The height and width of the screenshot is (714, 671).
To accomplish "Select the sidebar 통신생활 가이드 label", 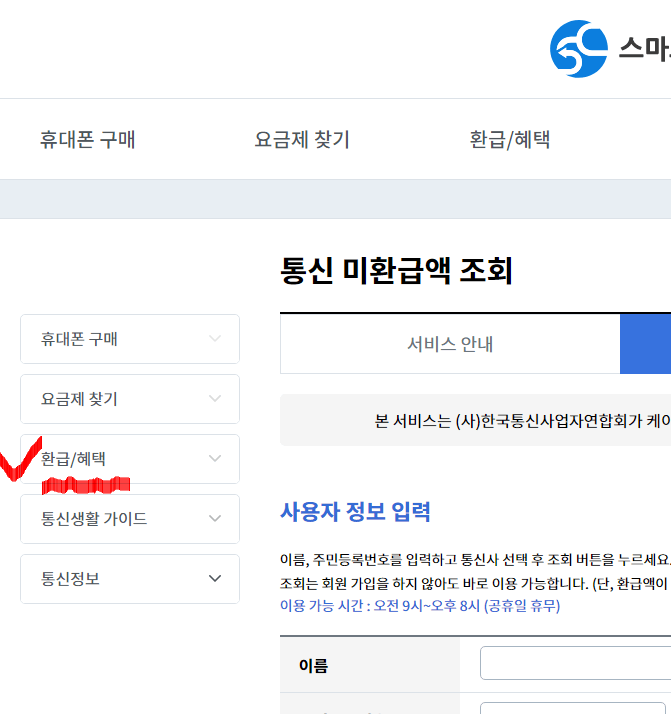I will 94,519.
